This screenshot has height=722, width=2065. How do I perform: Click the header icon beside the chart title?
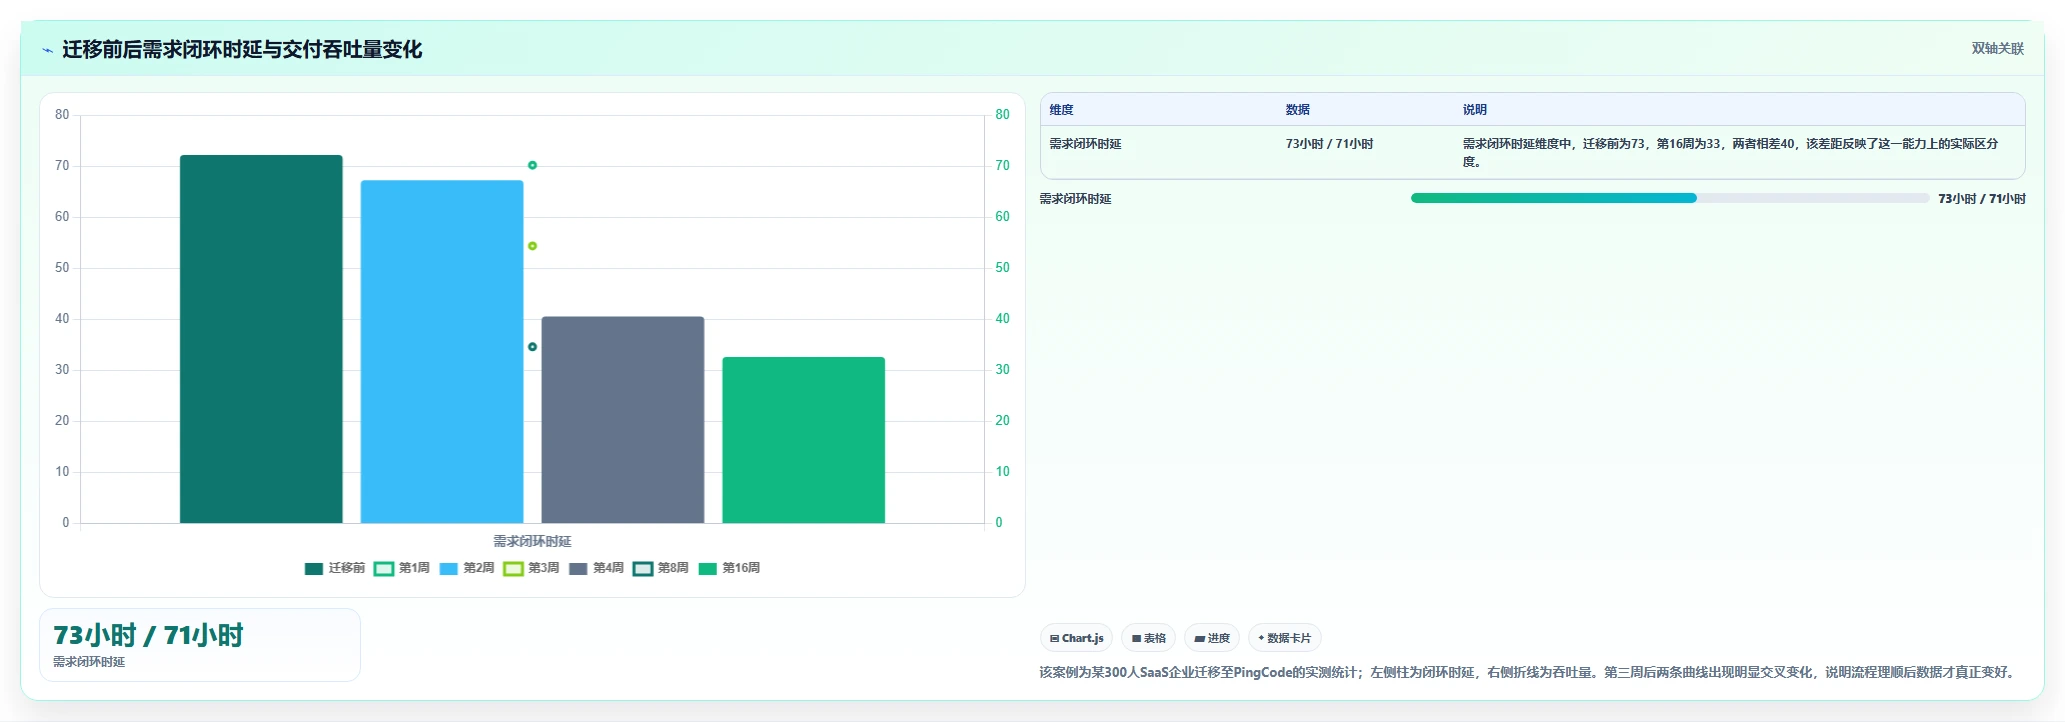[47, 50]
